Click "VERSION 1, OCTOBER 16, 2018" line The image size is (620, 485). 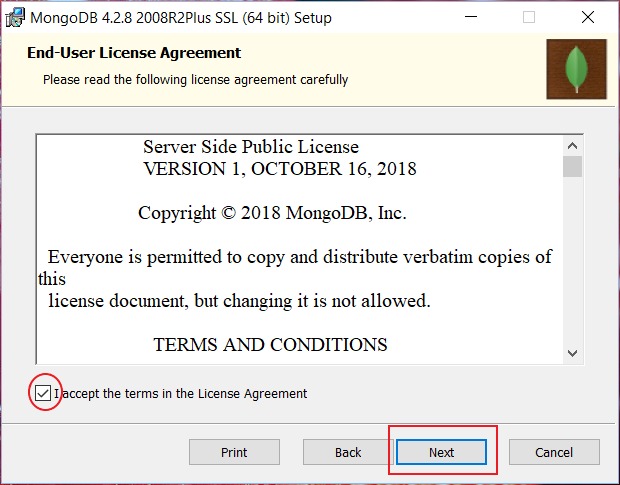coord(280,169)
